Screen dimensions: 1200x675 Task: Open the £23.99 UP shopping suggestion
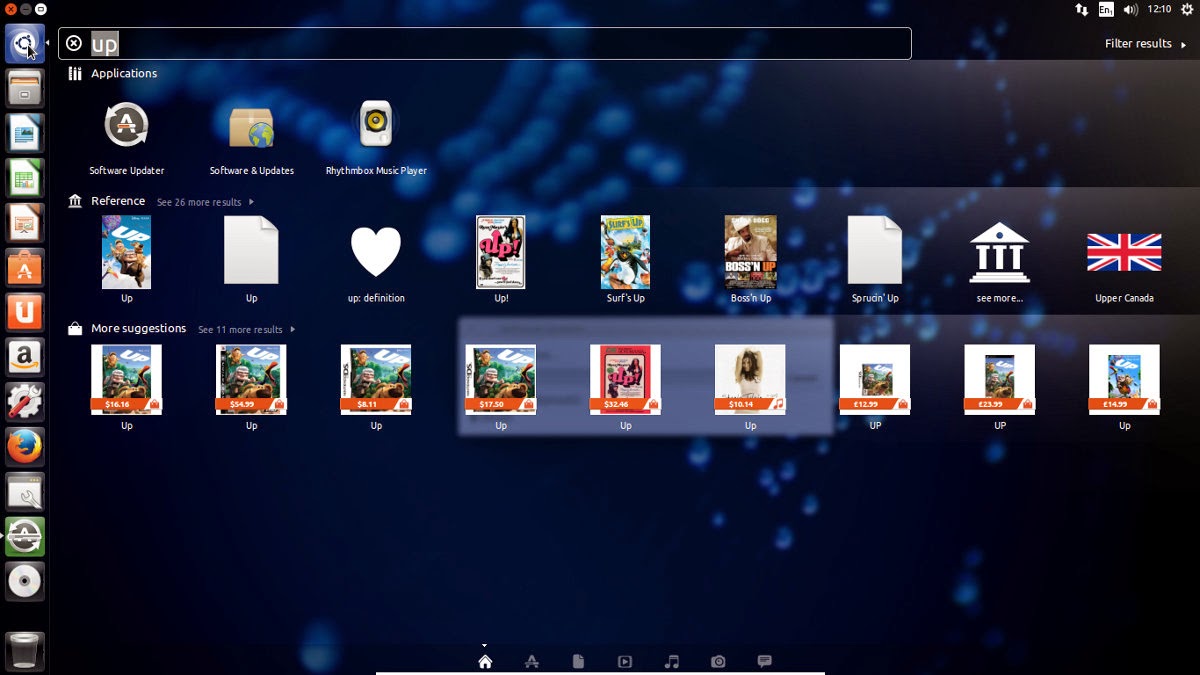(x=999, y=388)
